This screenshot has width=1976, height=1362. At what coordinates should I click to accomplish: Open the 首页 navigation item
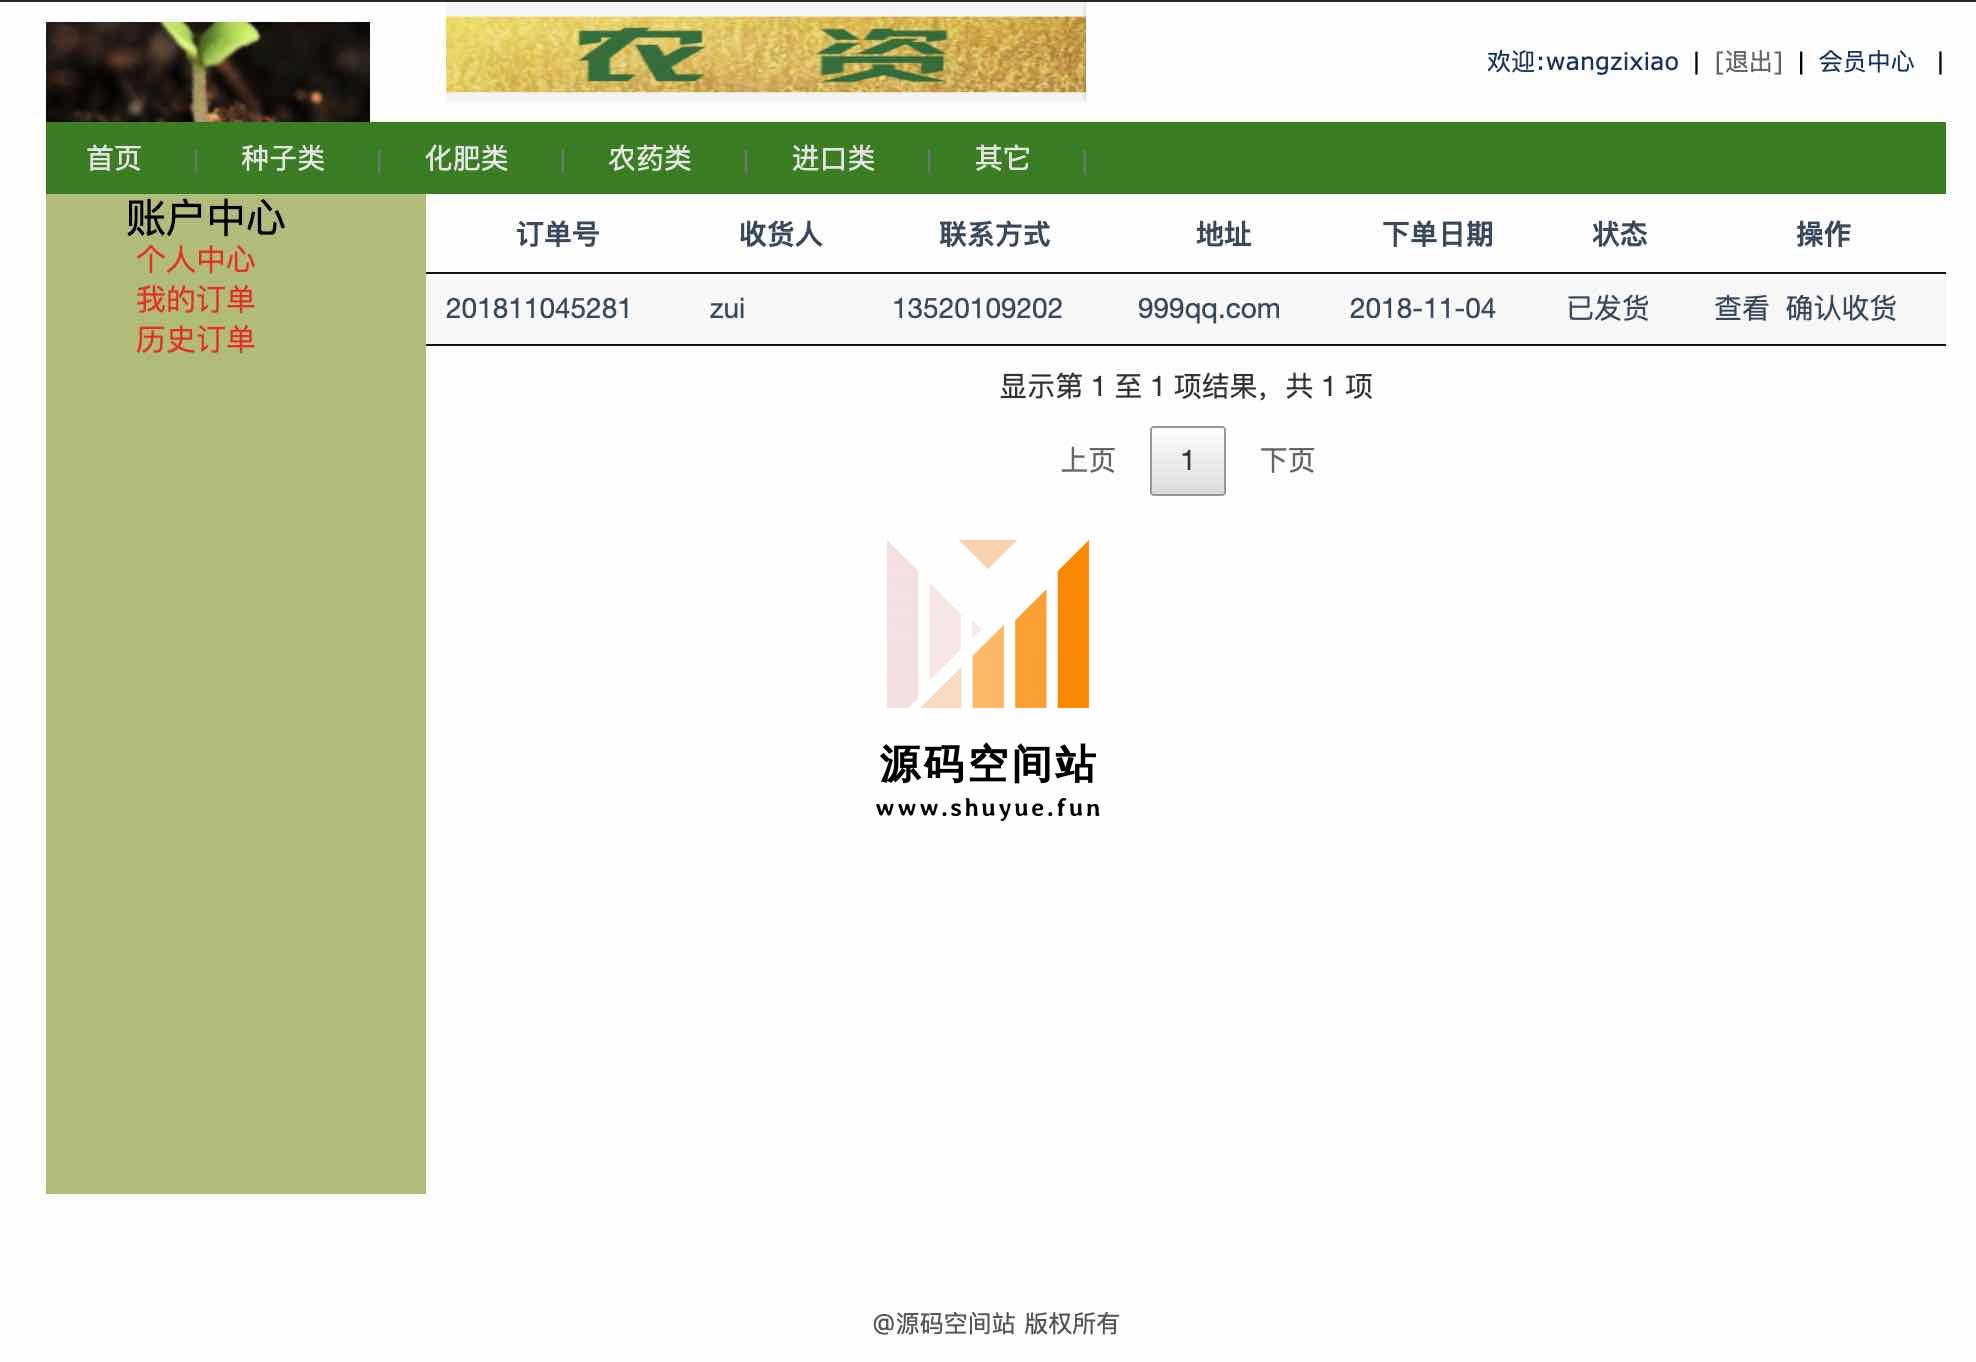point(114,158)
